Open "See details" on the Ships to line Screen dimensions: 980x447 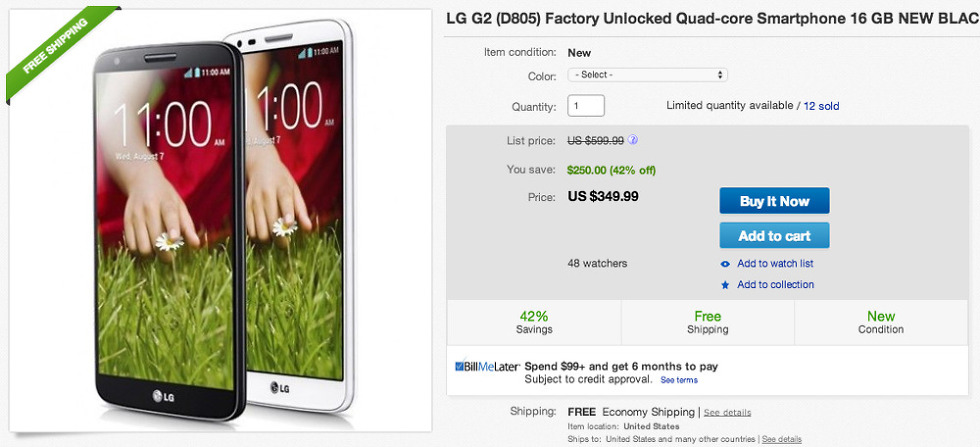tap(781, 439)
